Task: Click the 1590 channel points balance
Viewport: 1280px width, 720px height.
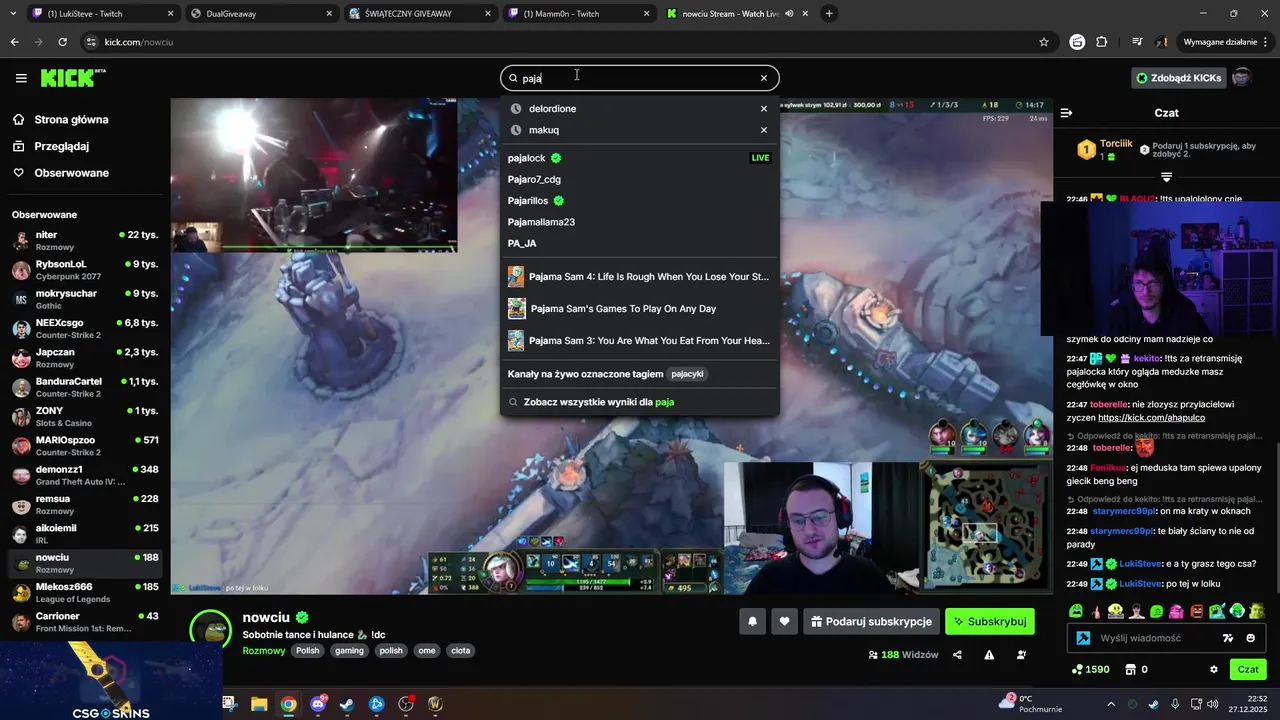Action: point(1090,670)
